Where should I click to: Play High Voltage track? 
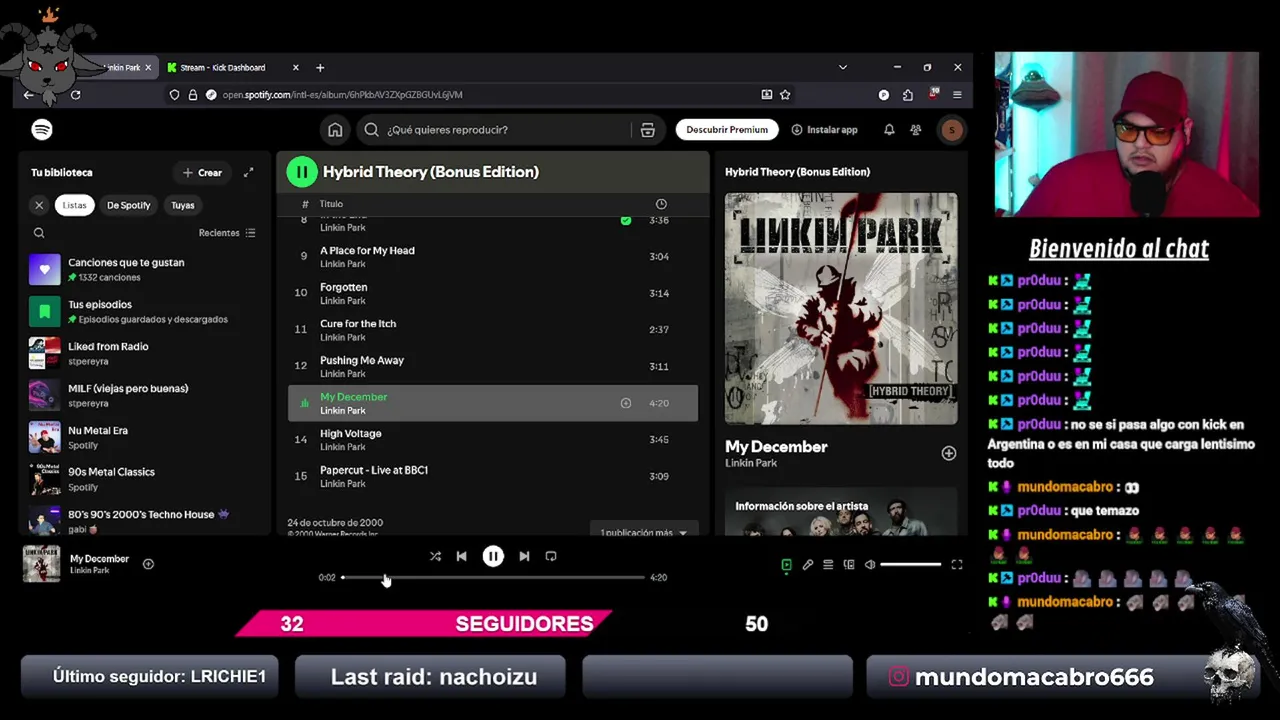click(x=493, y=440)
